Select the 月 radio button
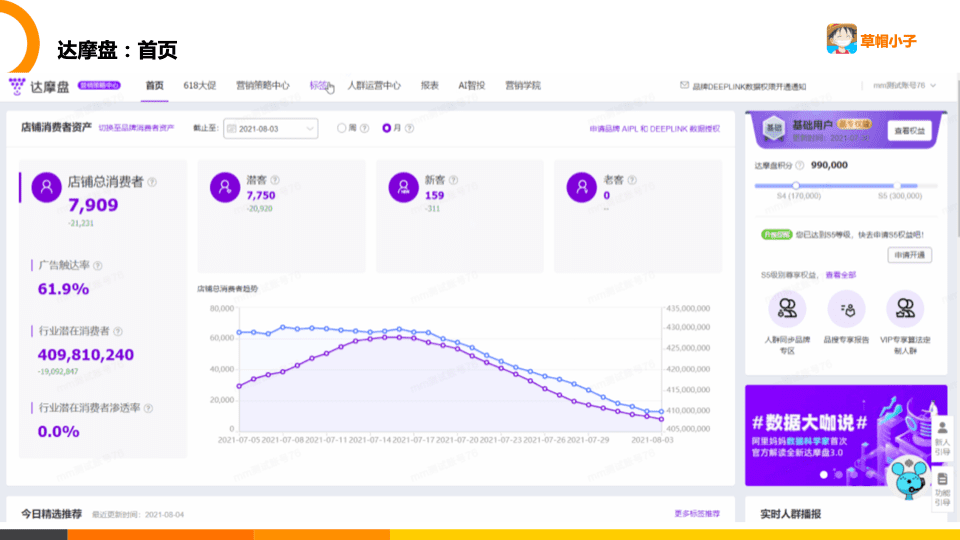 tap(386, 128)
